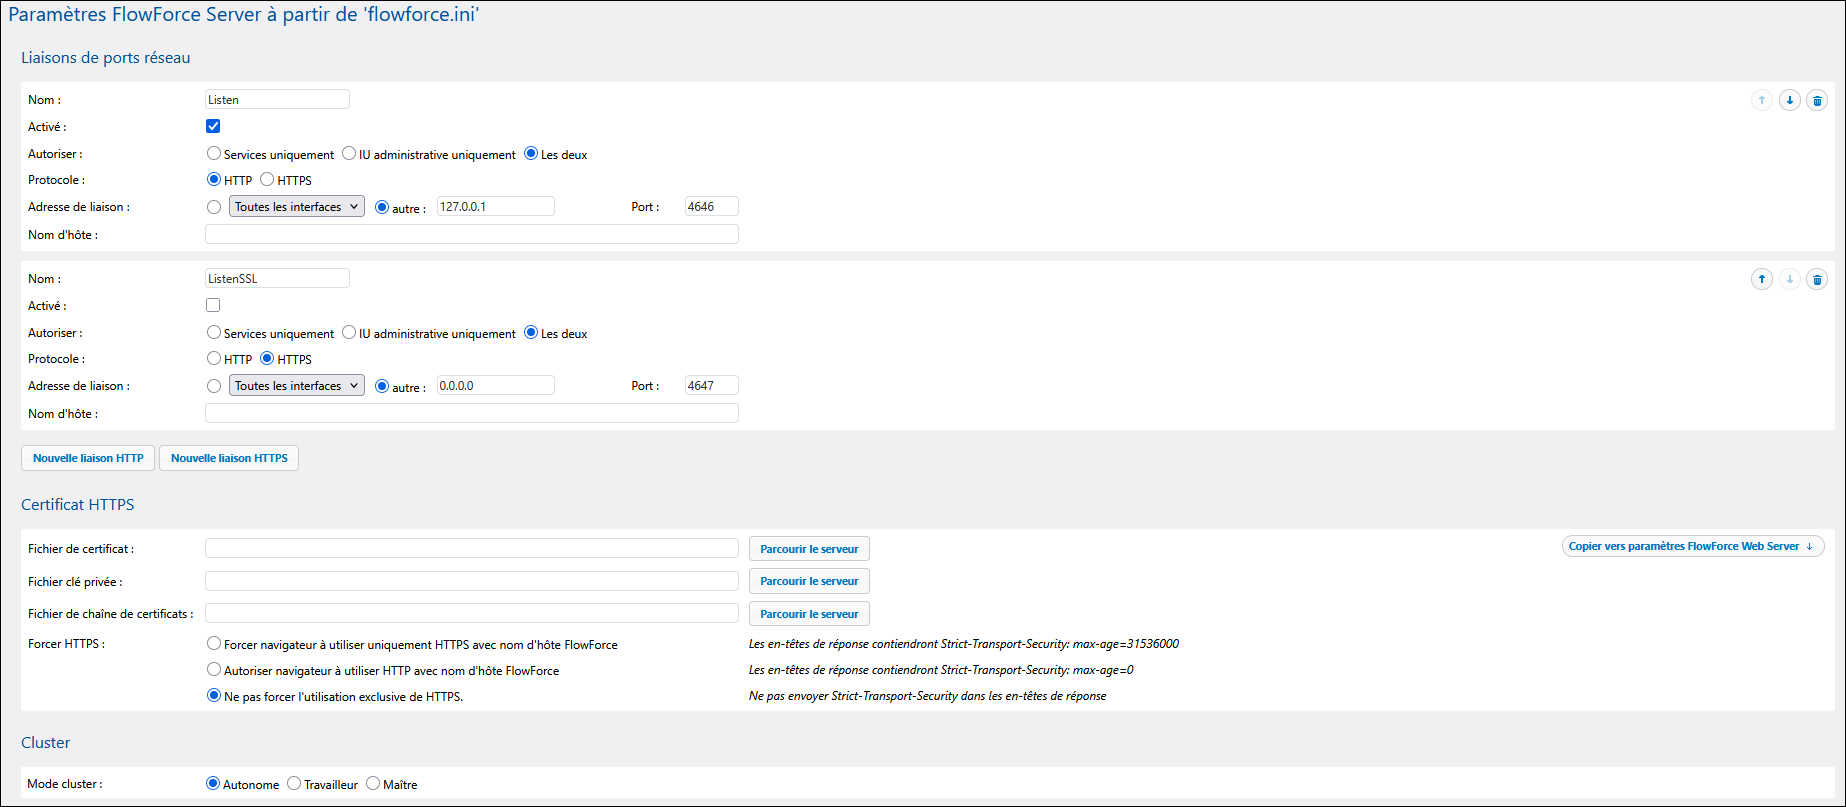
Task: Open Toutes les interfaces dropdown for Listen
Action: [296, 207]
